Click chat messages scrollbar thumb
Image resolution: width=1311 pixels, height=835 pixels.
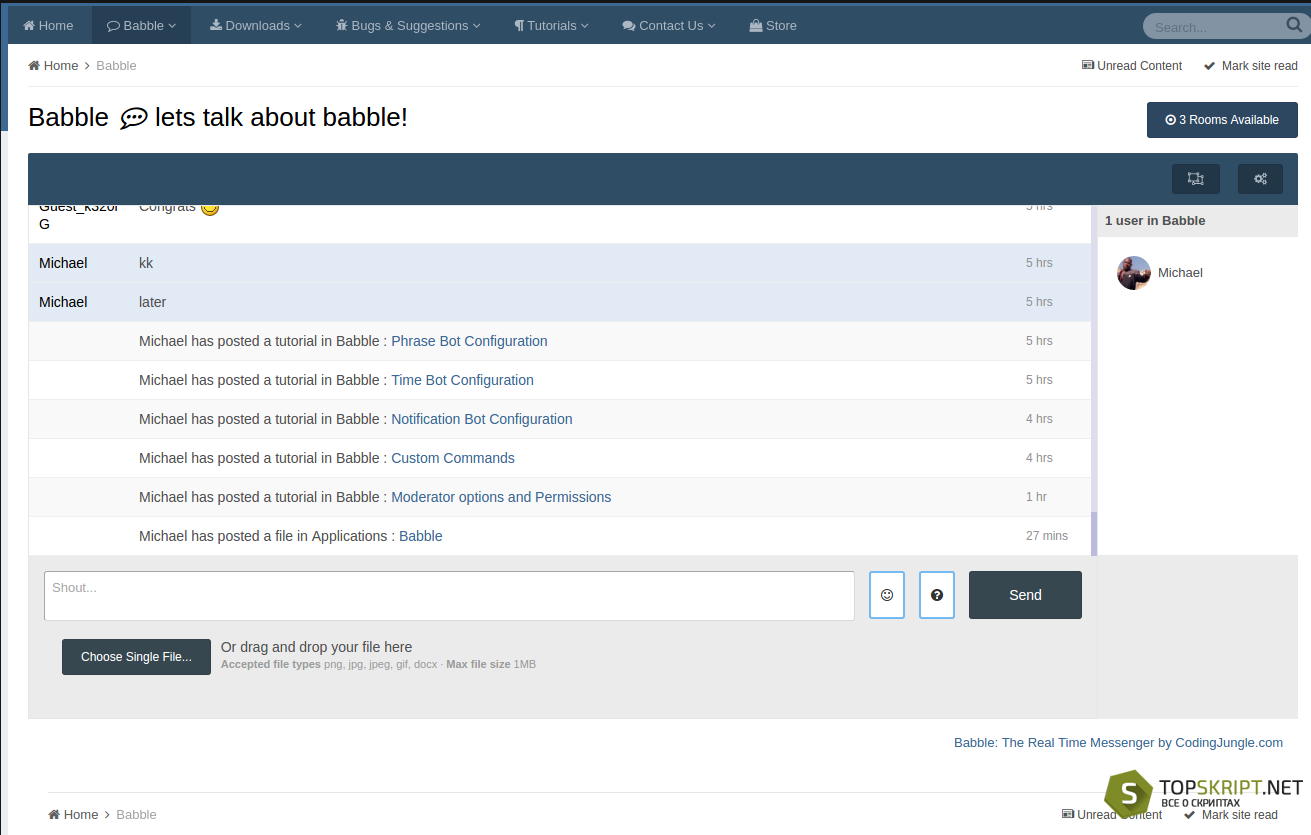click(x=1094, y=534)
